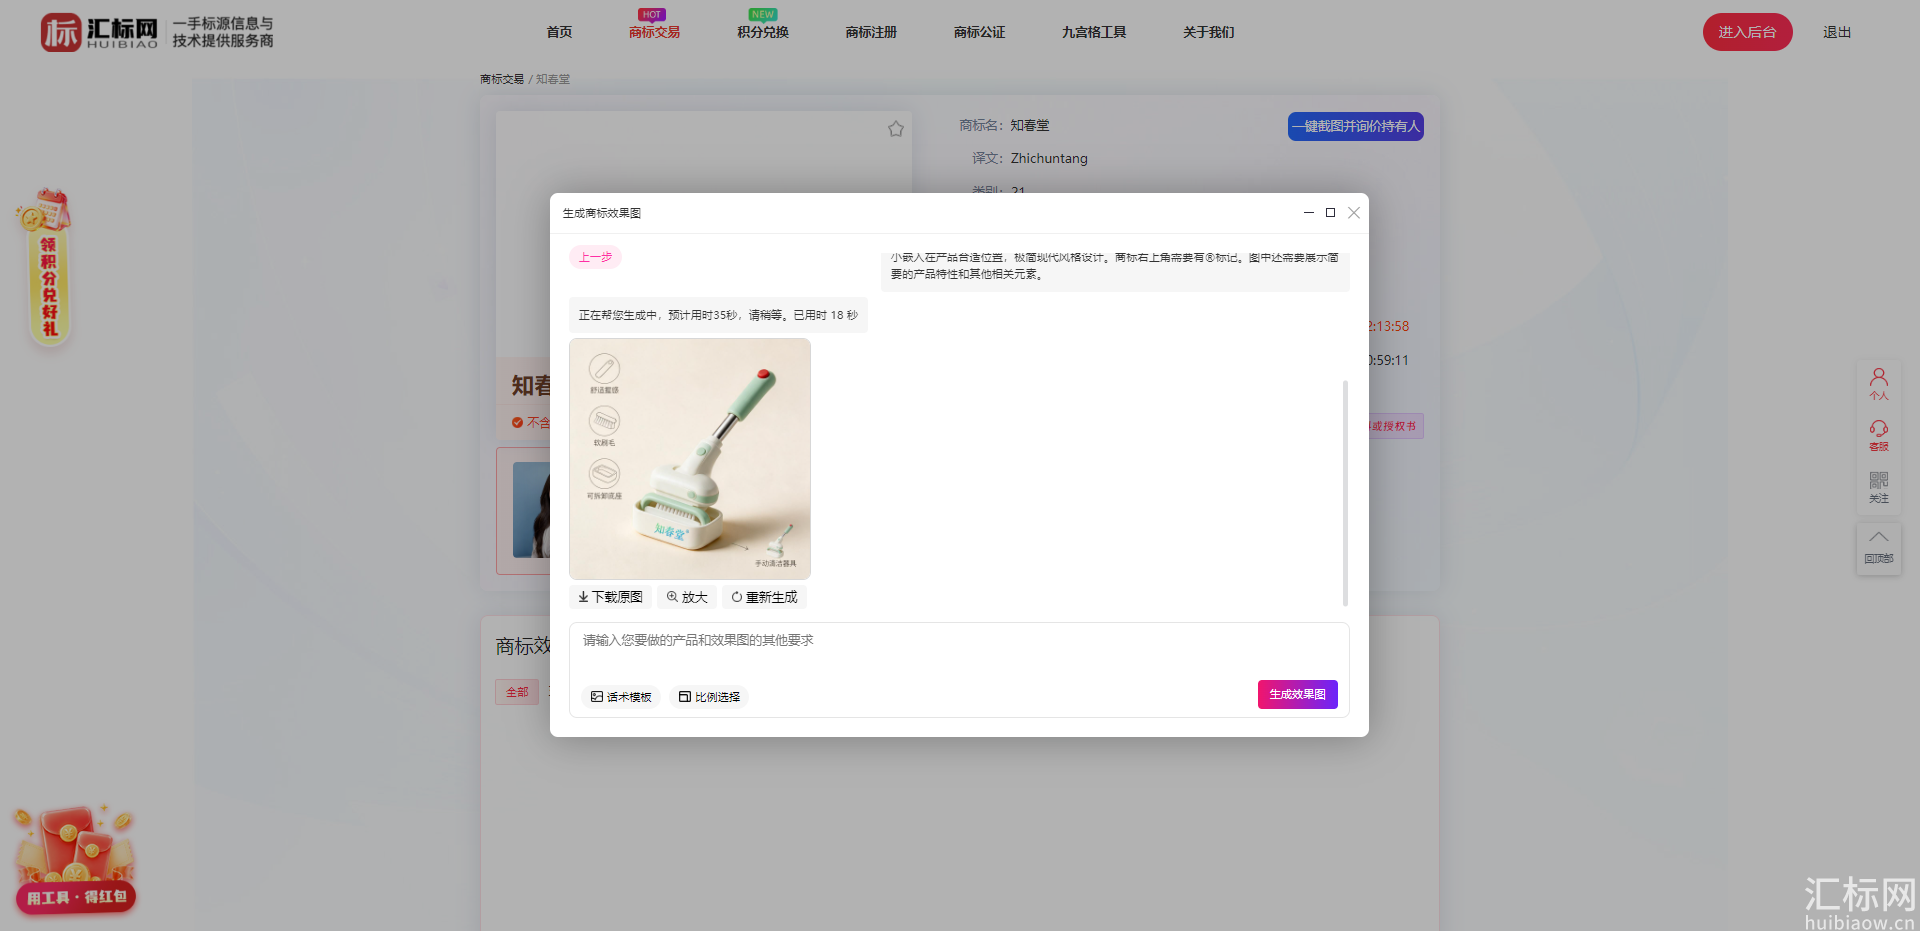Viewport: 1920px width, 931px height.
Task: Click the 进入后台 button
Action: (x=1747, y=32)
